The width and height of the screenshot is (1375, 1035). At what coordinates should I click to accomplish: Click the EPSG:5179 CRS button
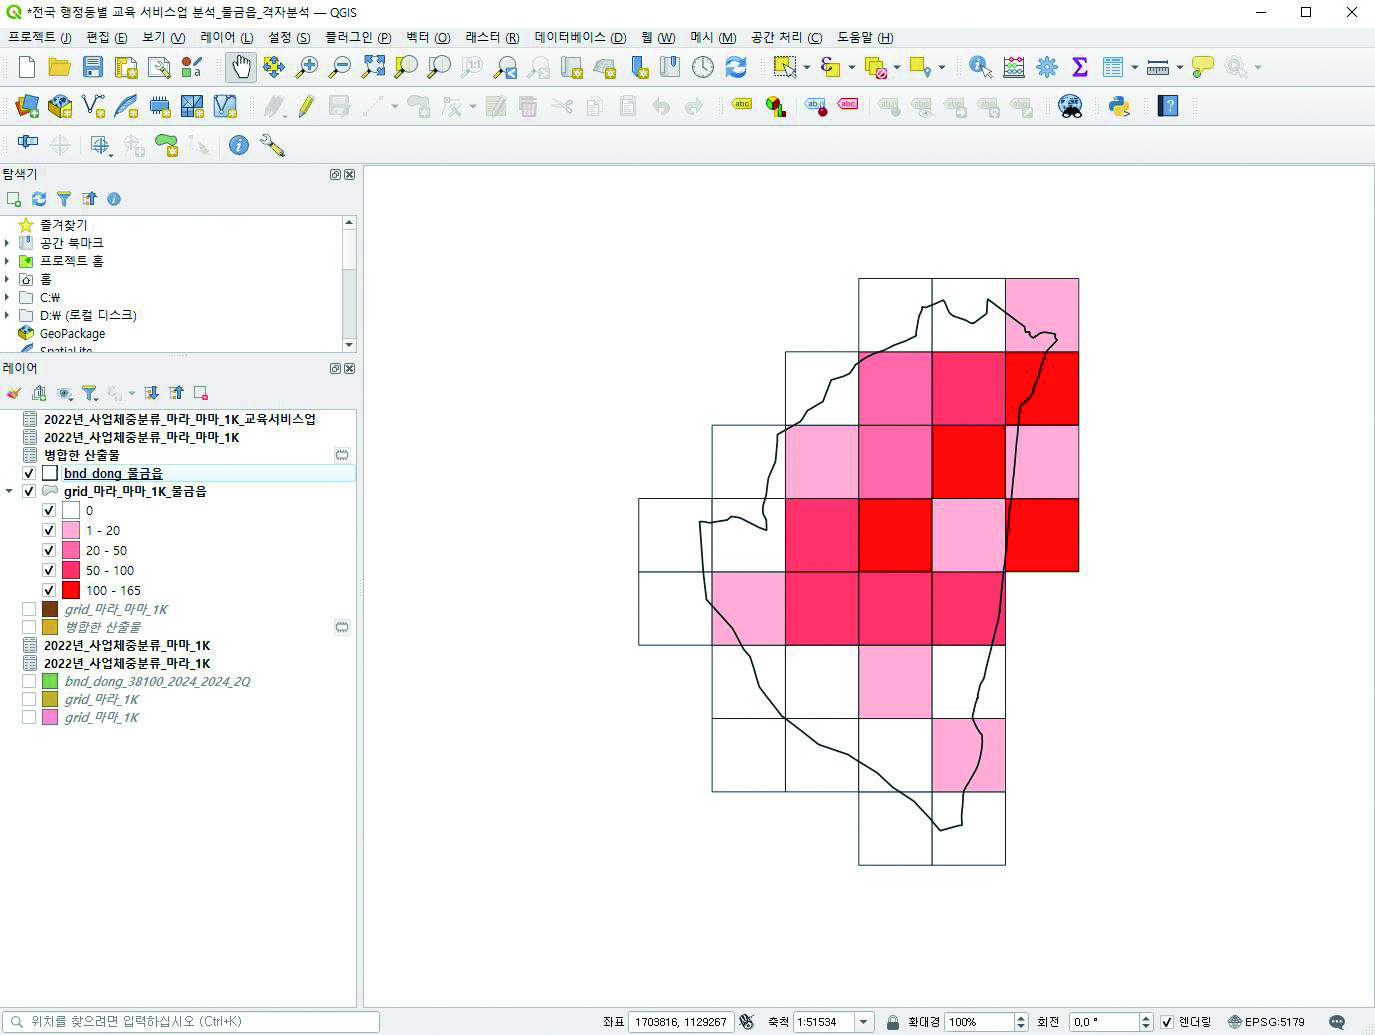(1266, 1022)
